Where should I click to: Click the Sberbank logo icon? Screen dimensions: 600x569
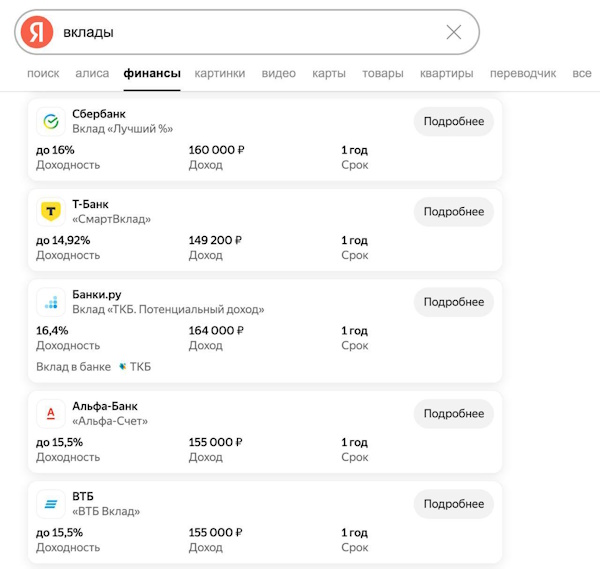pyautogui.click(x=50, y=122)
